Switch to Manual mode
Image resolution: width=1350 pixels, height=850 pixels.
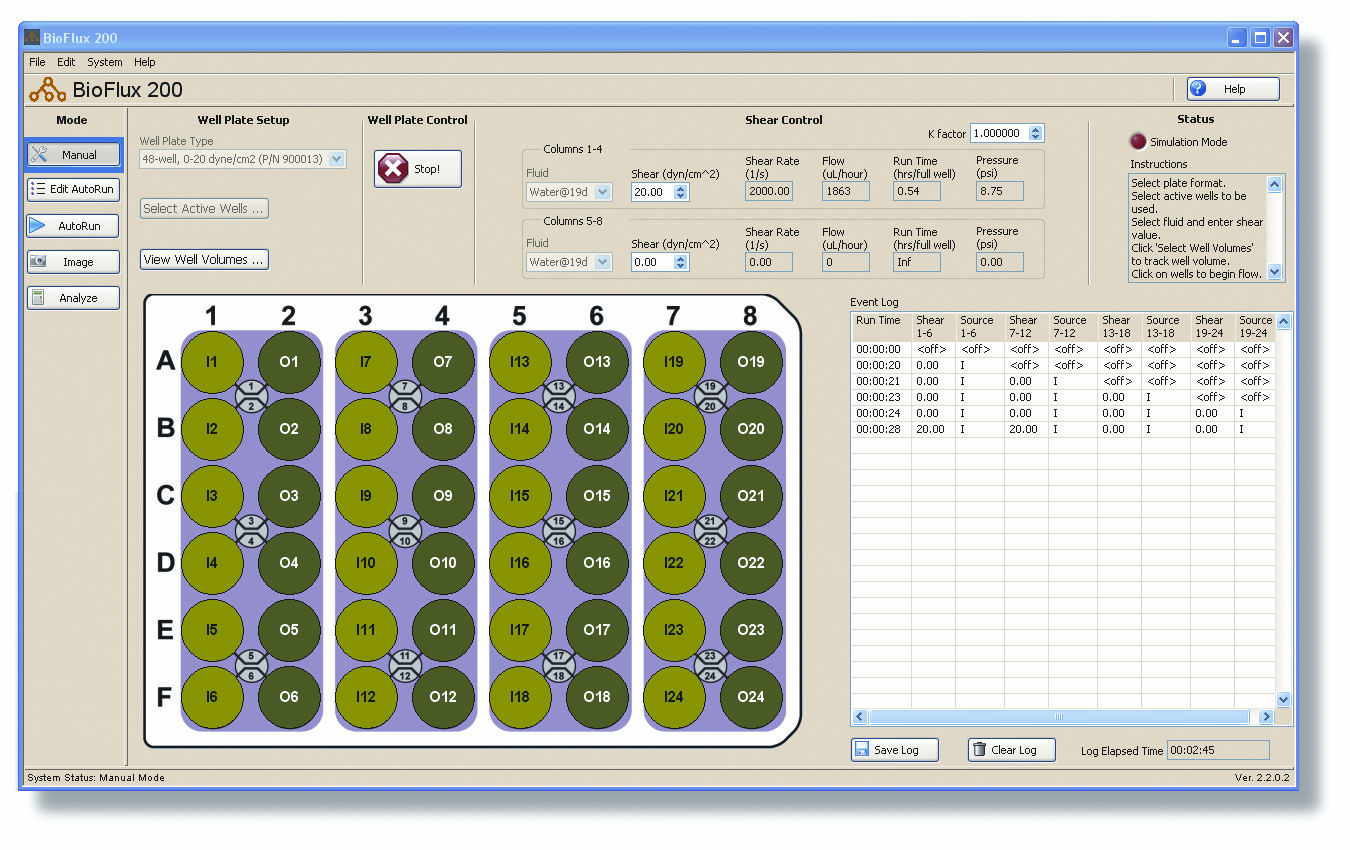[73, 155]
